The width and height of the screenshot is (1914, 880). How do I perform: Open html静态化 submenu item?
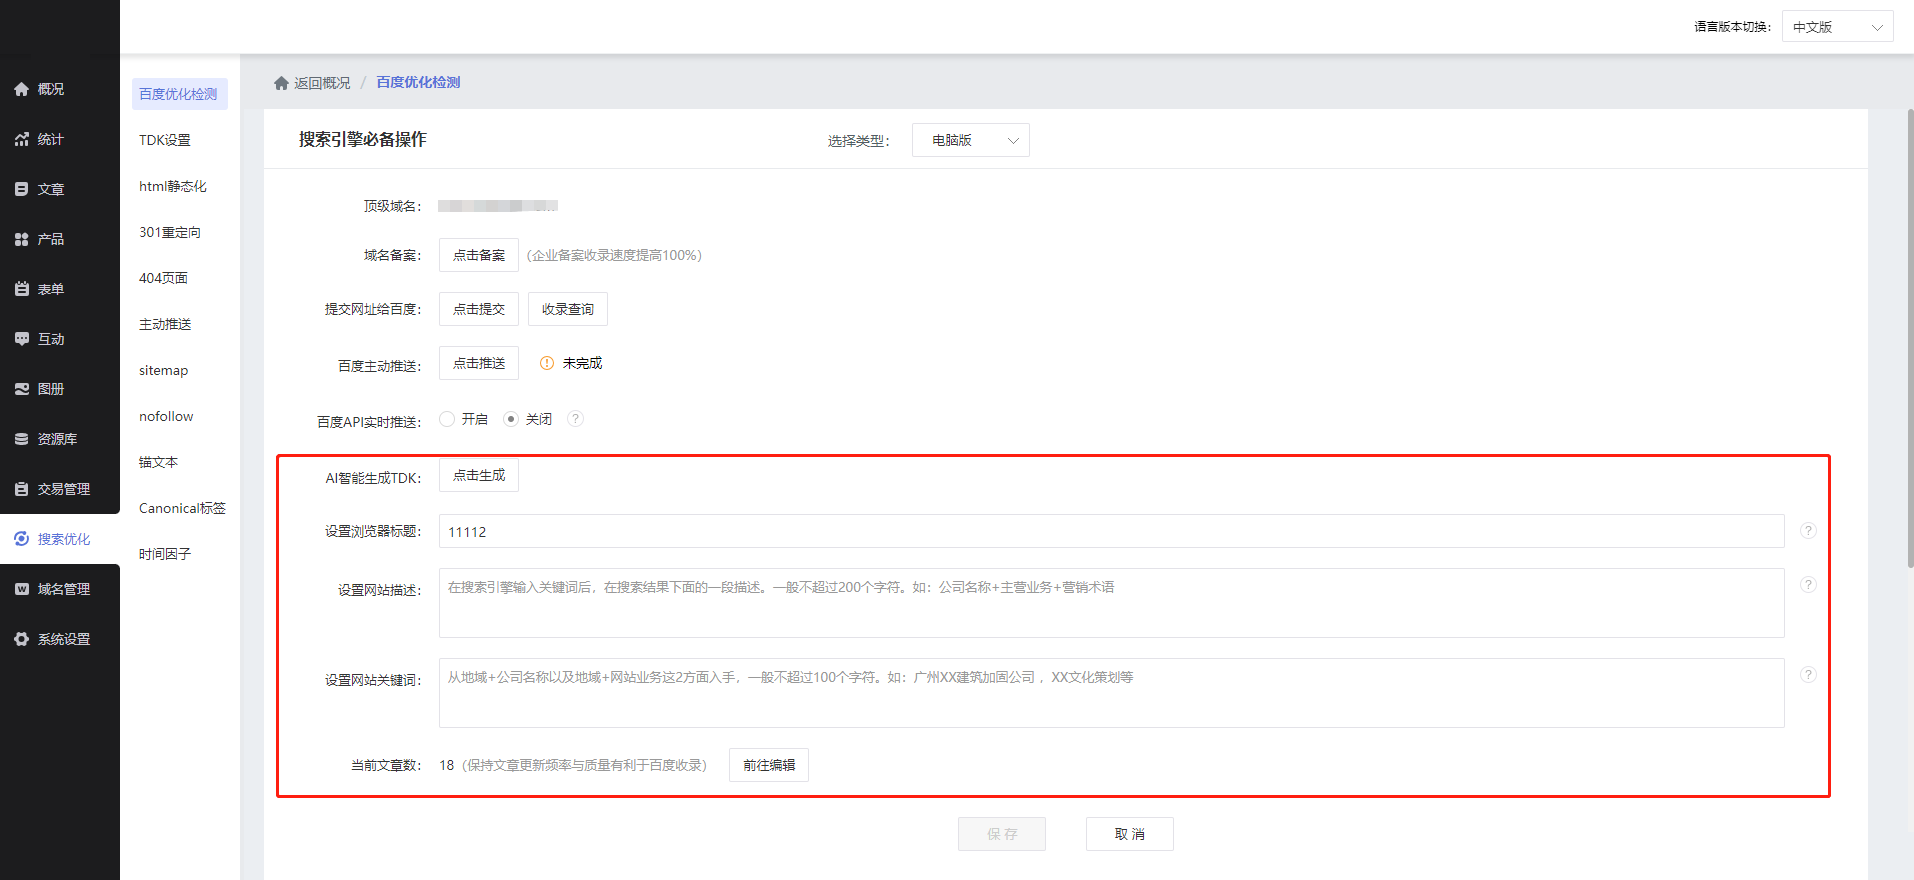pyautogui.click(x=173, y=186)
